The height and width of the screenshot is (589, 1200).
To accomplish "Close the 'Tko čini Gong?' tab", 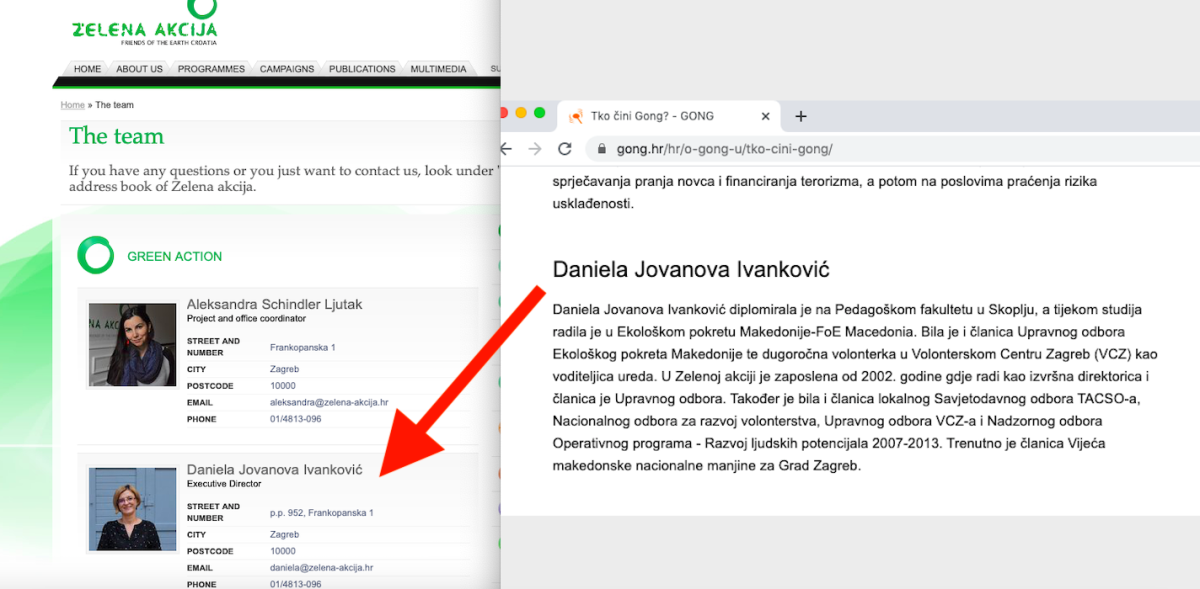I will tap(766, 116).
